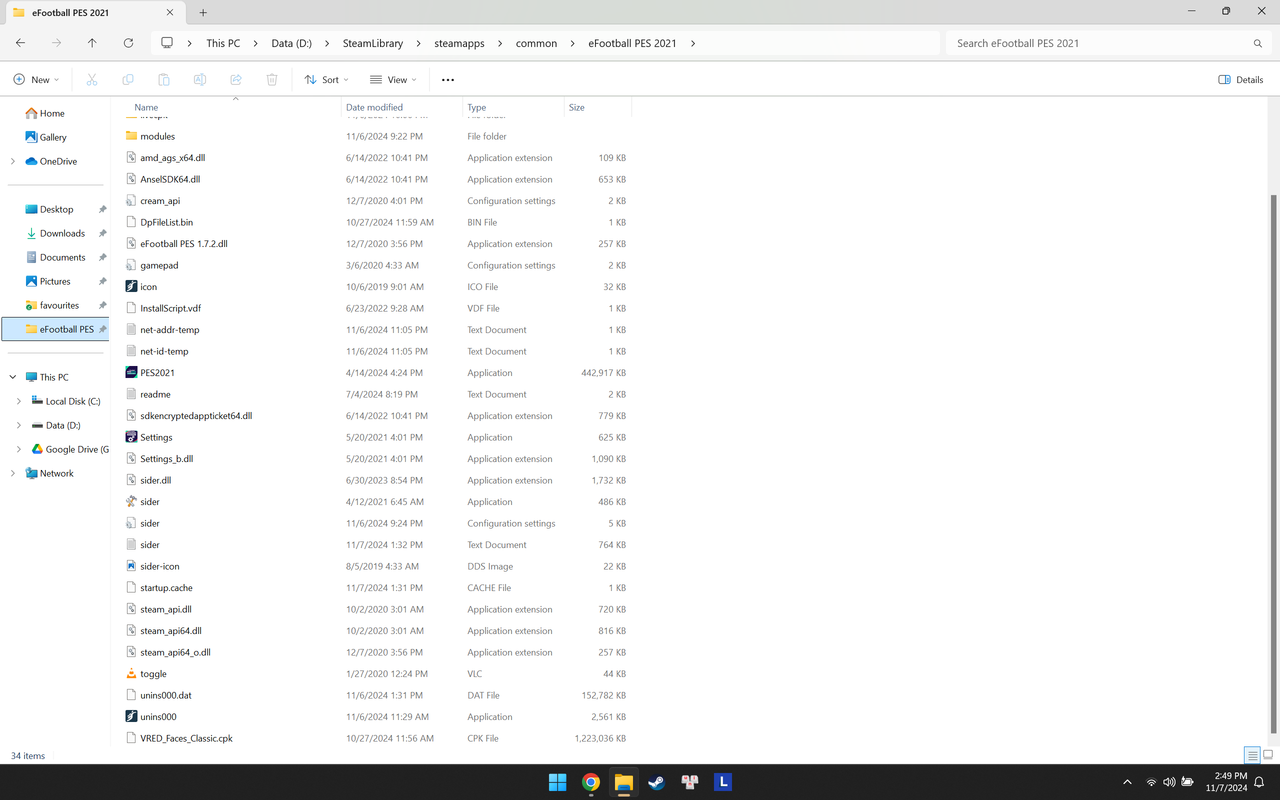Viewport: 1280px width, 800px height.
Task: Click the Back navigation button
Action: point(20,43)
